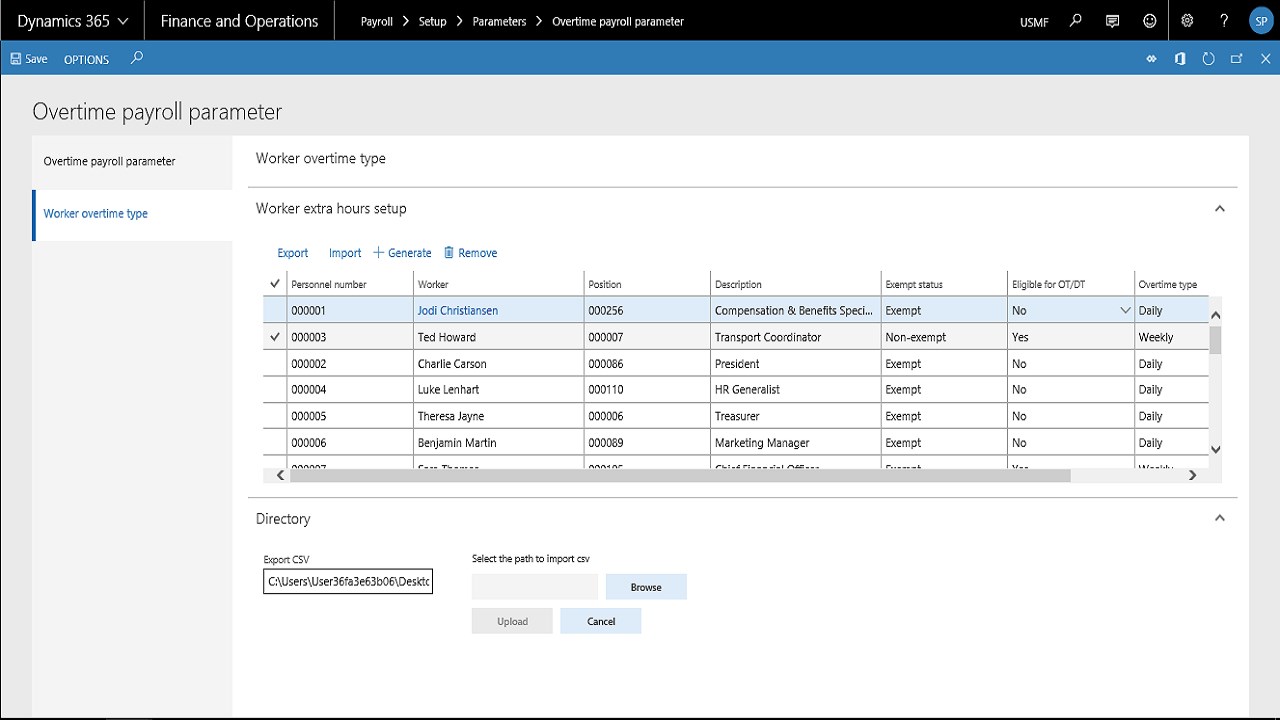Click the smiley feedback icon
This screenshot has height=720, width=1280.
pyautogui.click(x=1150, y=21)
